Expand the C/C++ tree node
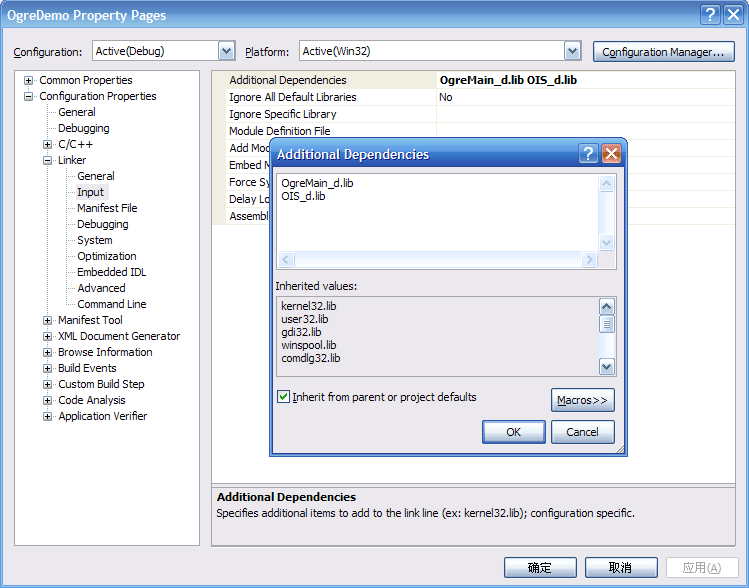The image size is (749, 588). pos(47,144)
